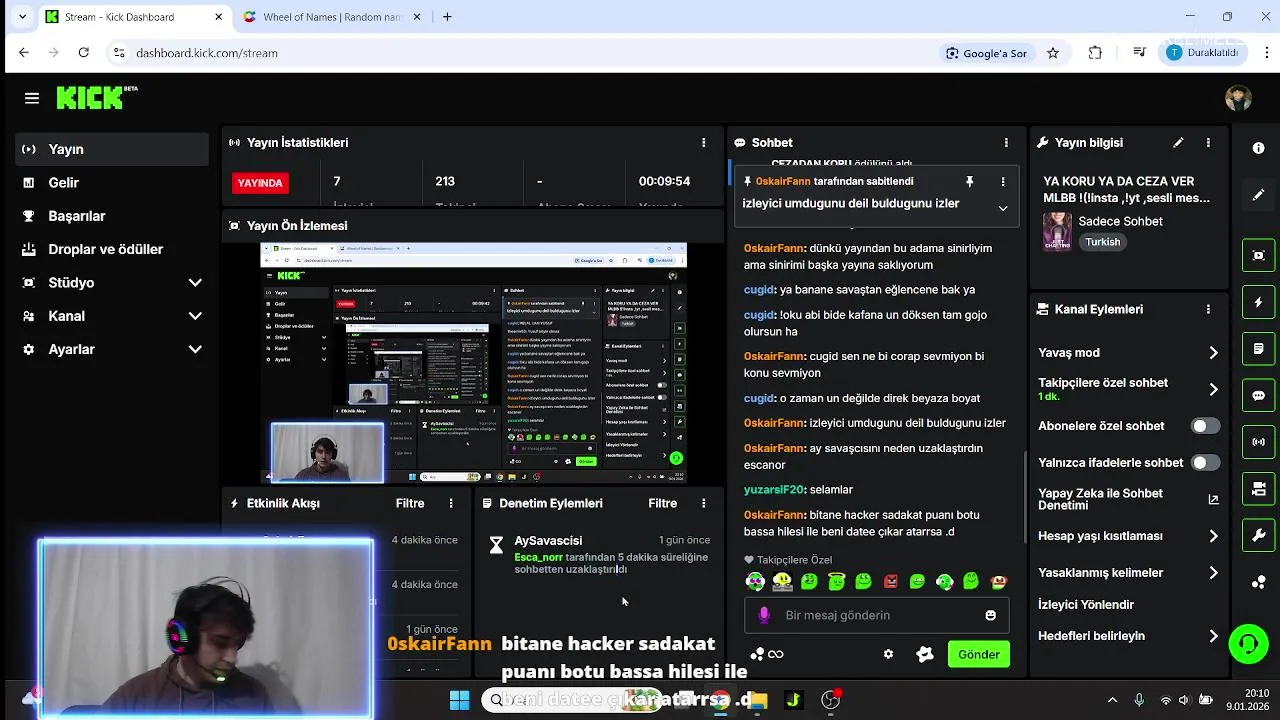The width and height of the screenshot is (1280, 720).
Task: Bookmark this page with the star icon
Action: point(1053,53)
